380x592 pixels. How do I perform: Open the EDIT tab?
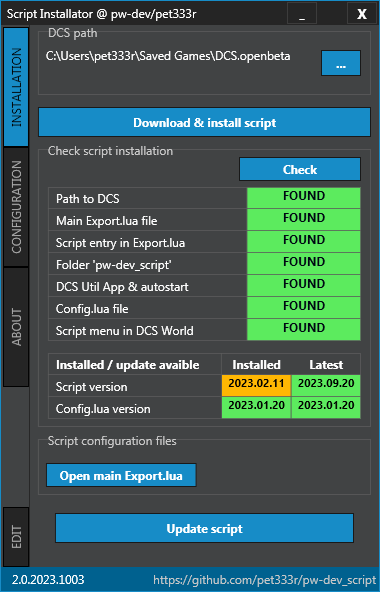point(16,536)
